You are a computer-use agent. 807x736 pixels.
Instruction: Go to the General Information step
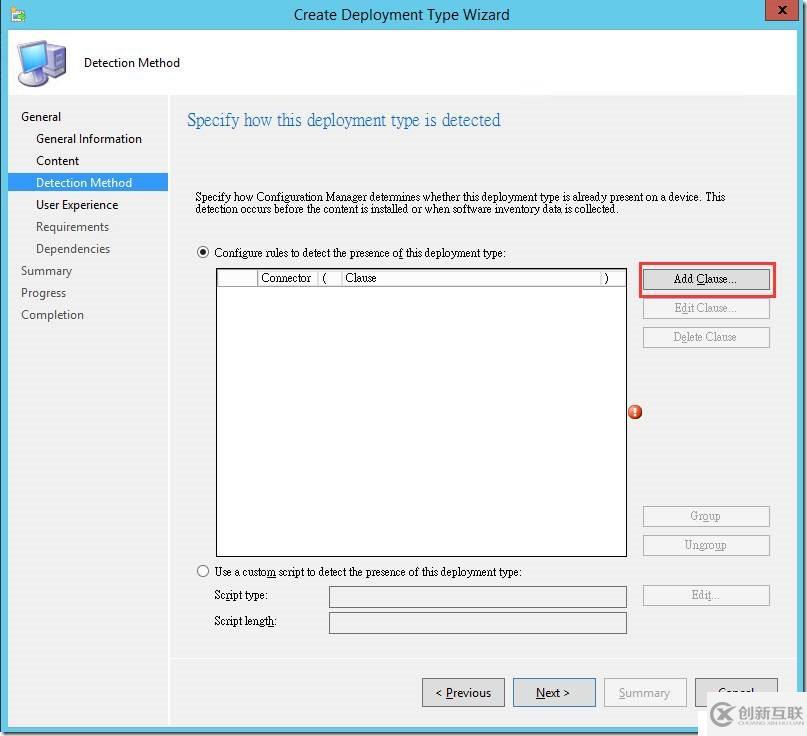89,139
